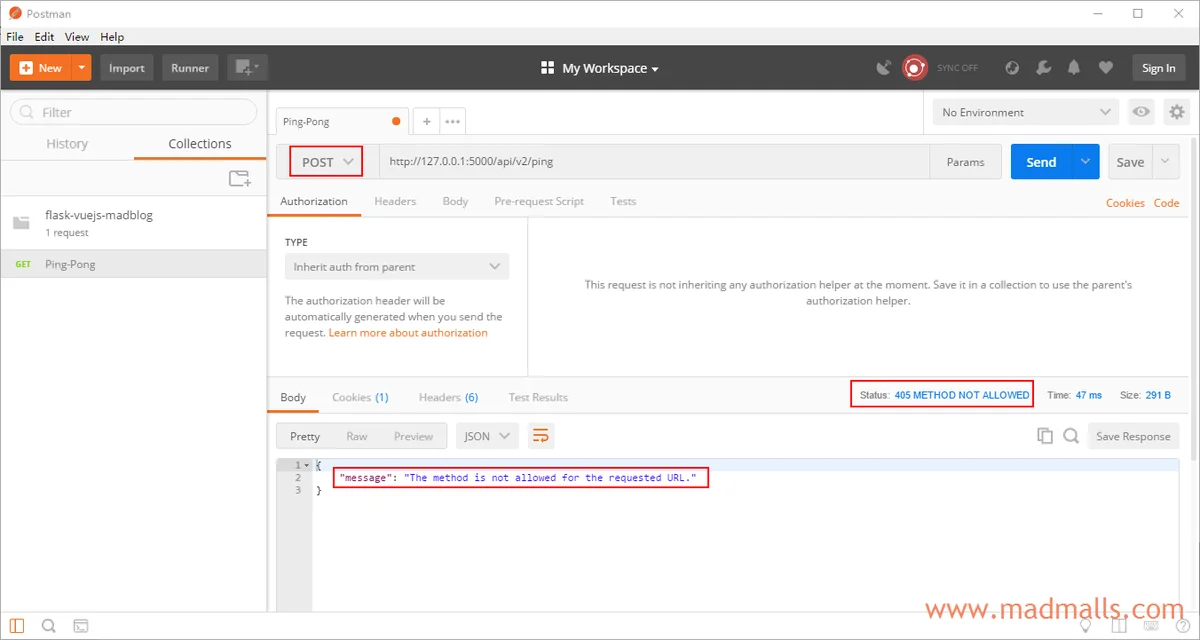Click the globe icon in the header
This screenshot has height=640, width=1200.
click(1012, 68)
